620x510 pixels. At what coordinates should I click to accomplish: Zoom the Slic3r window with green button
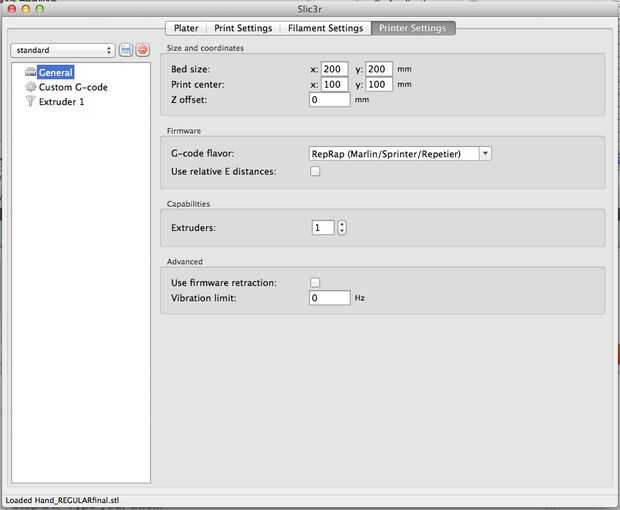click(x=40, y=8)
